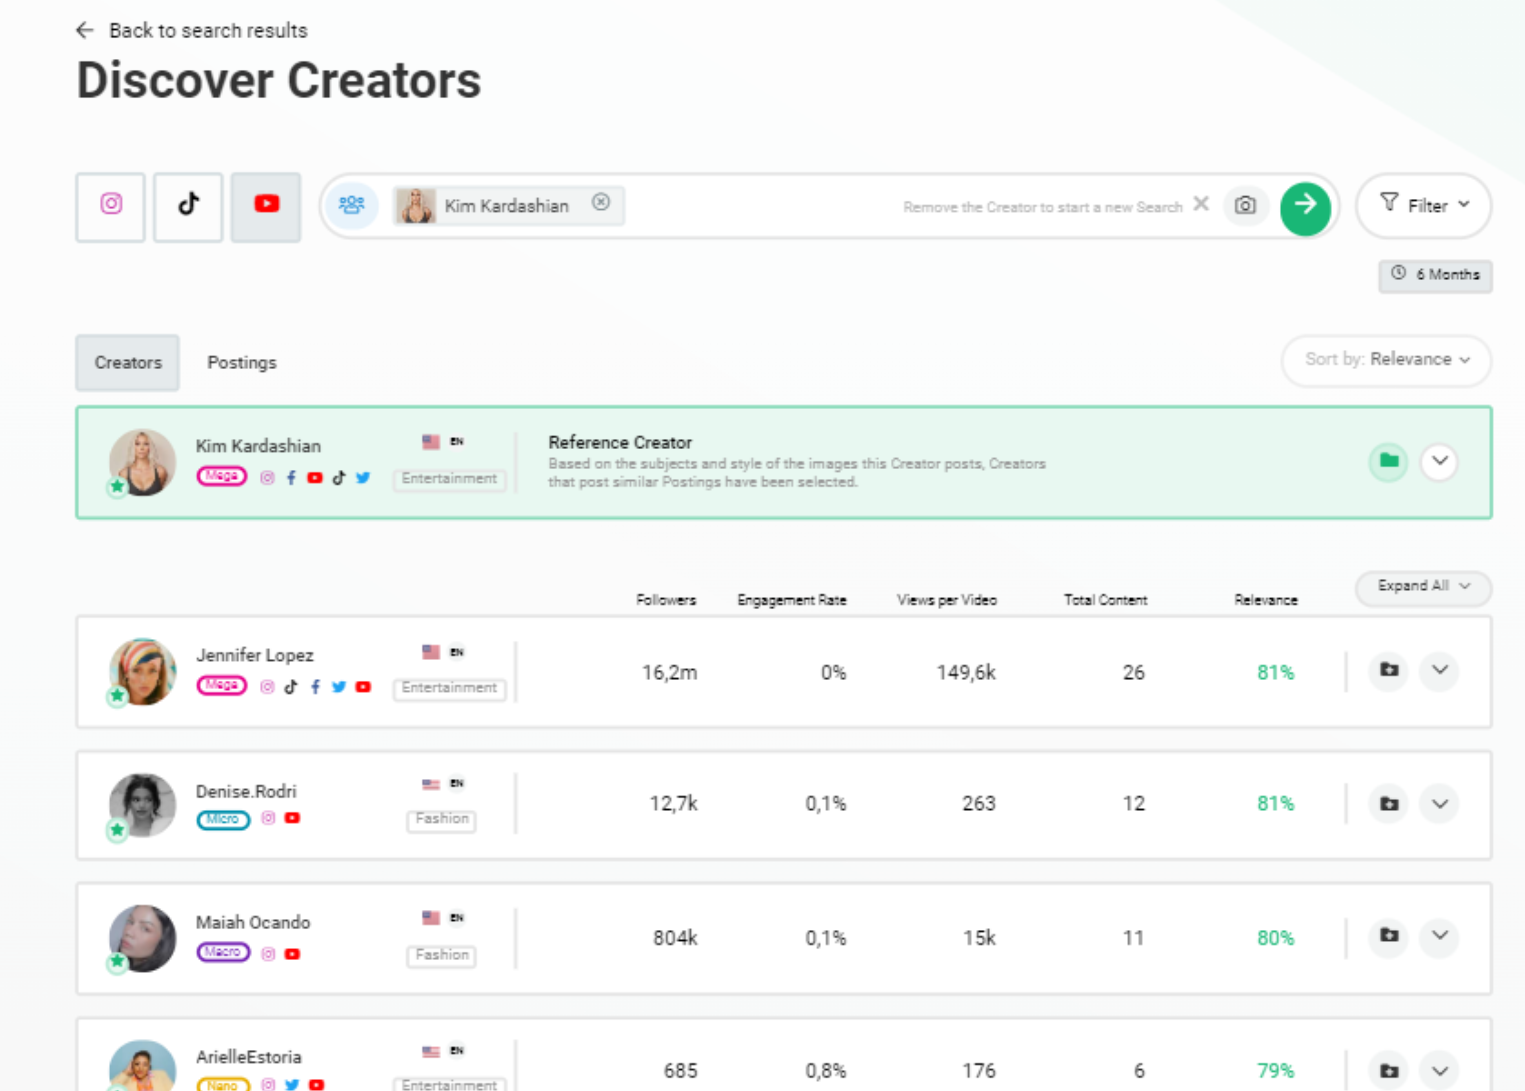Viewport: 1525px width, 1091px height.
Task: Open ArielleEstoria creator name
Action: [x=248, y=1057]
